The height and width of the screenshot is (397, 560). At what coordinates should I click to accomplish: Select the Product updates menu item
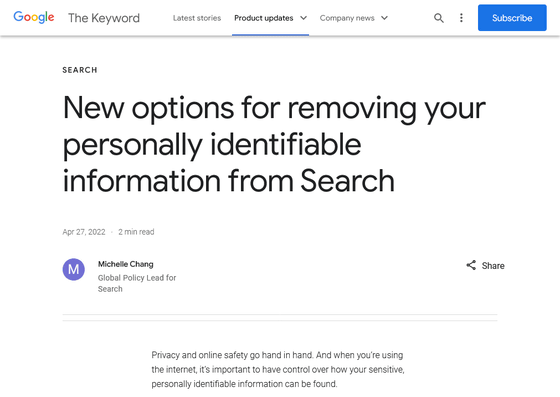[x=264, y=18]
